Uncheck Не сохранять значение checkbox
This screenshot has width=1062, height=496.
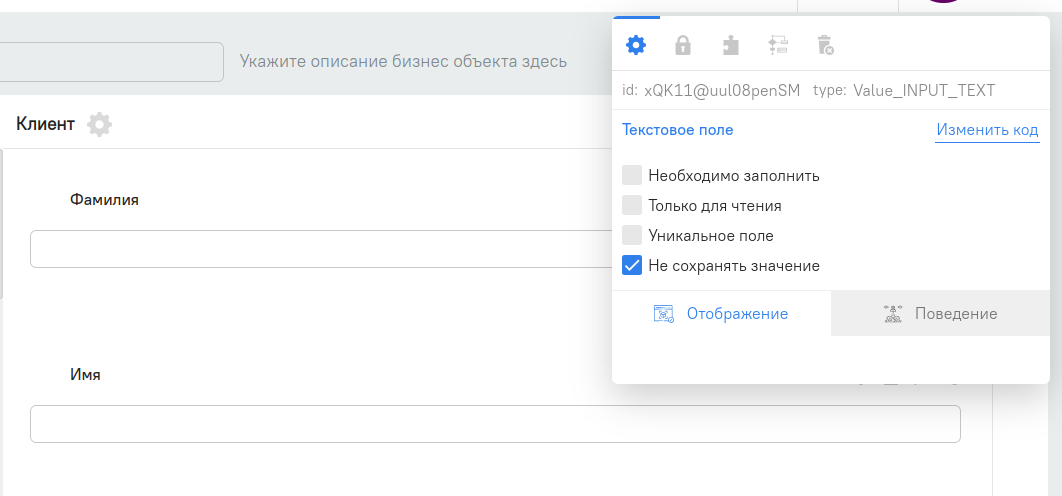(632, 266)
